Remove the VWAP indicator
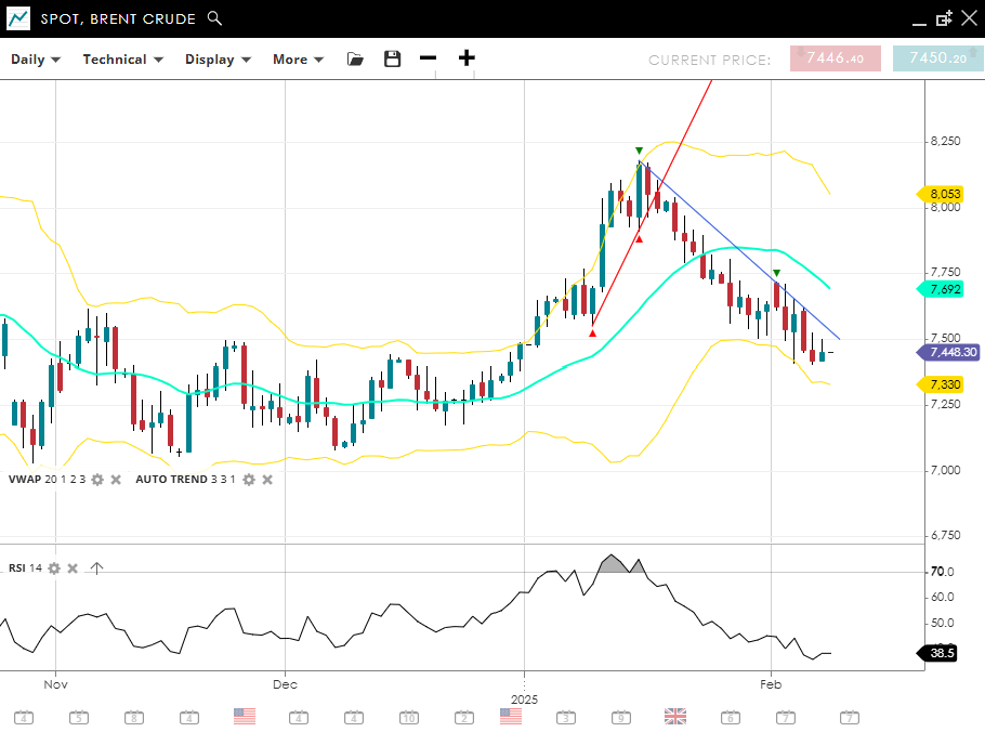985x732 pixels. click(x=115, y=480)
